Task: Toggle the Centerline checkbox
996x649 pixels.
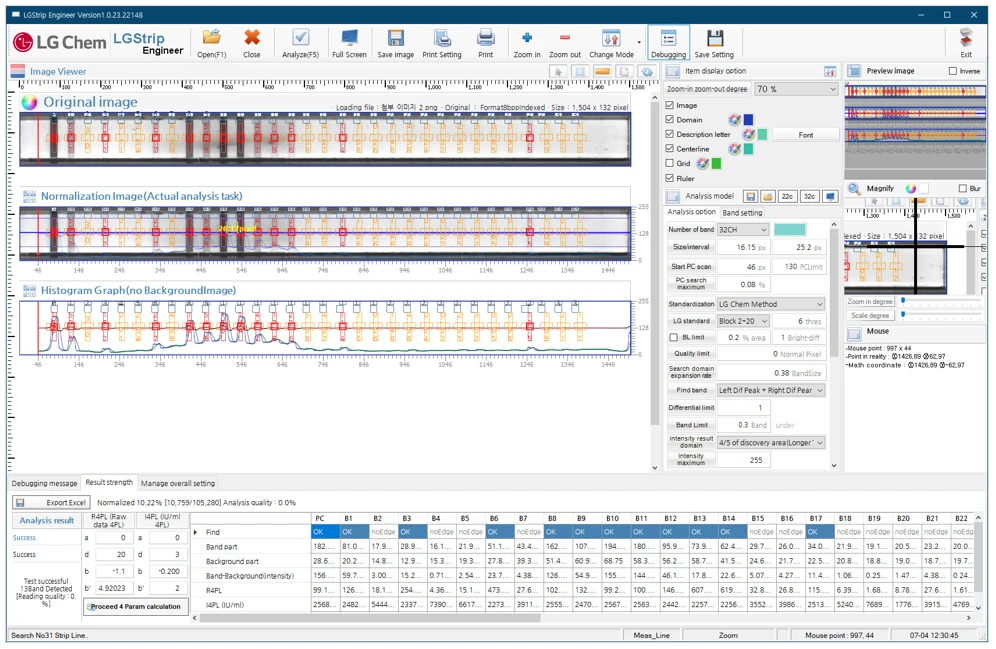Action: point(670,149)
